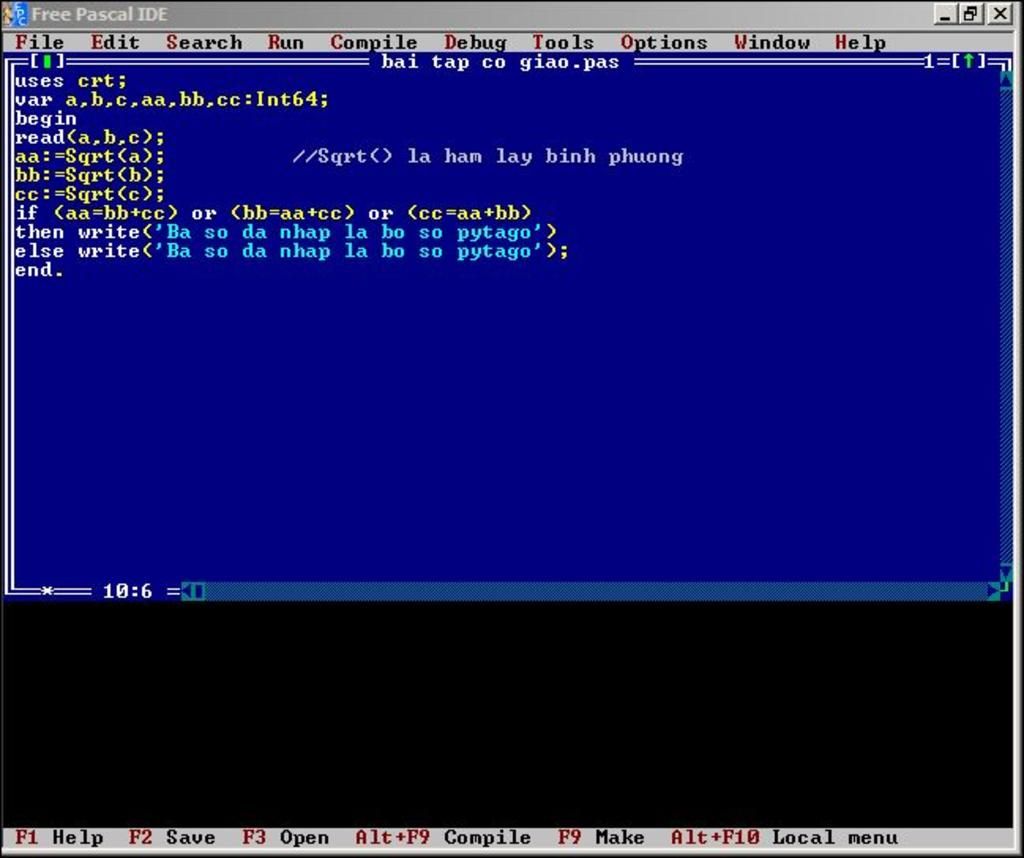The height and width of the screenshot is (858, 1024).
Task: Click the comment '//Sqrt() la ham lay binh phuong'
Action: [488, 157]
